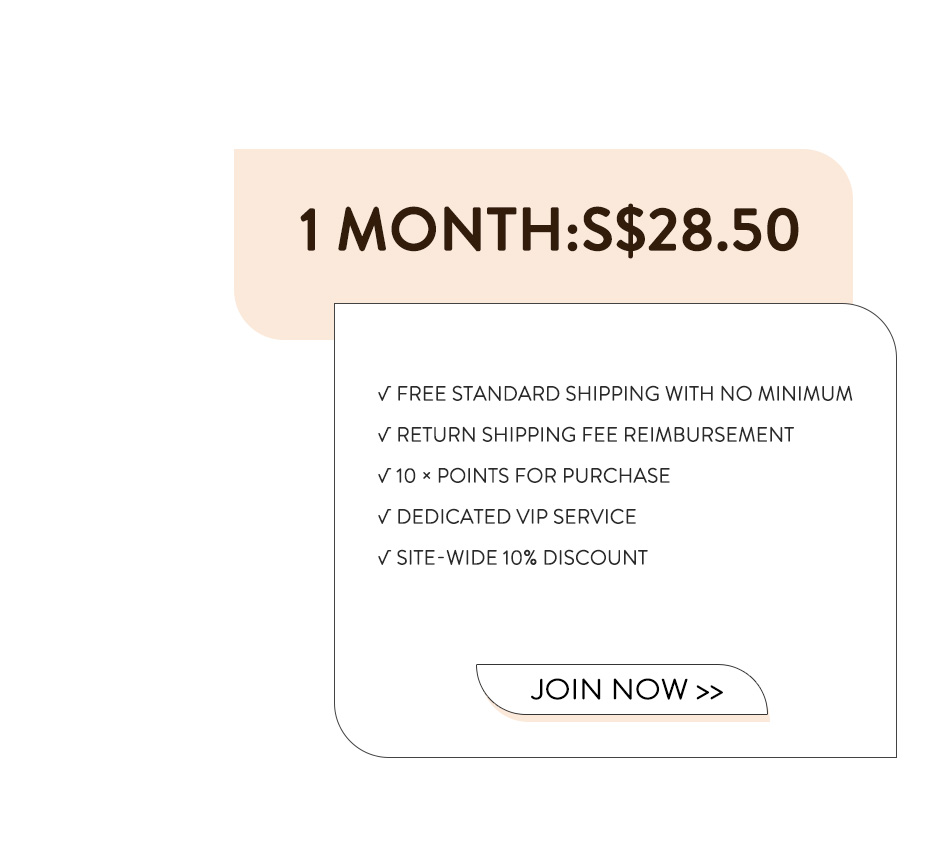Click the 10% figure in the discount line
This screenshot has width=926, height=855.
[x=520, y=558]
